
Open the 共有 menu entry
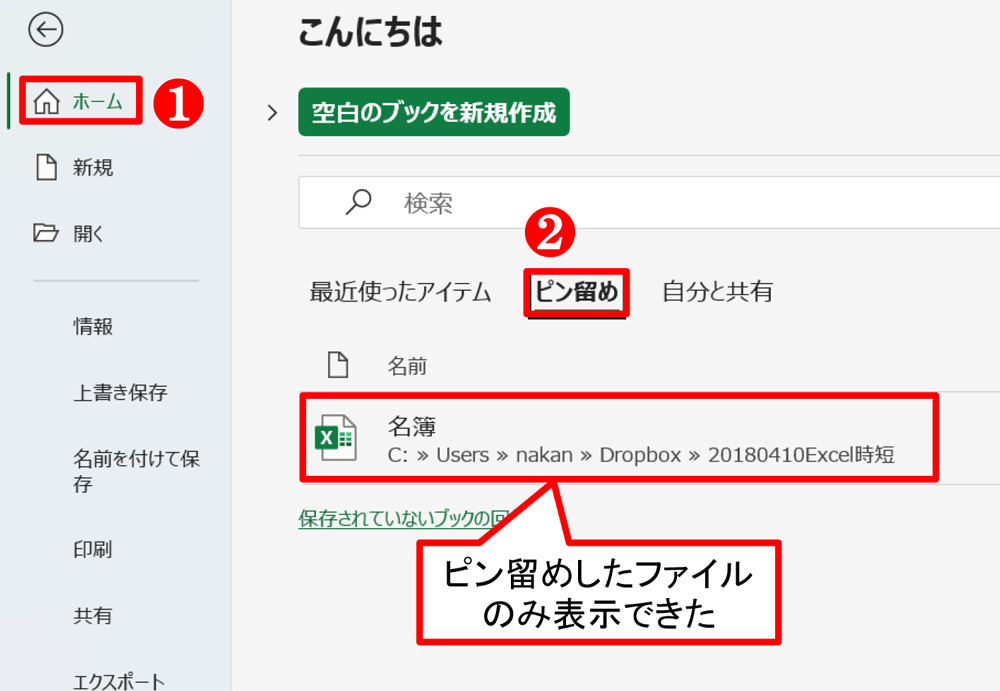tap(92, 615)
